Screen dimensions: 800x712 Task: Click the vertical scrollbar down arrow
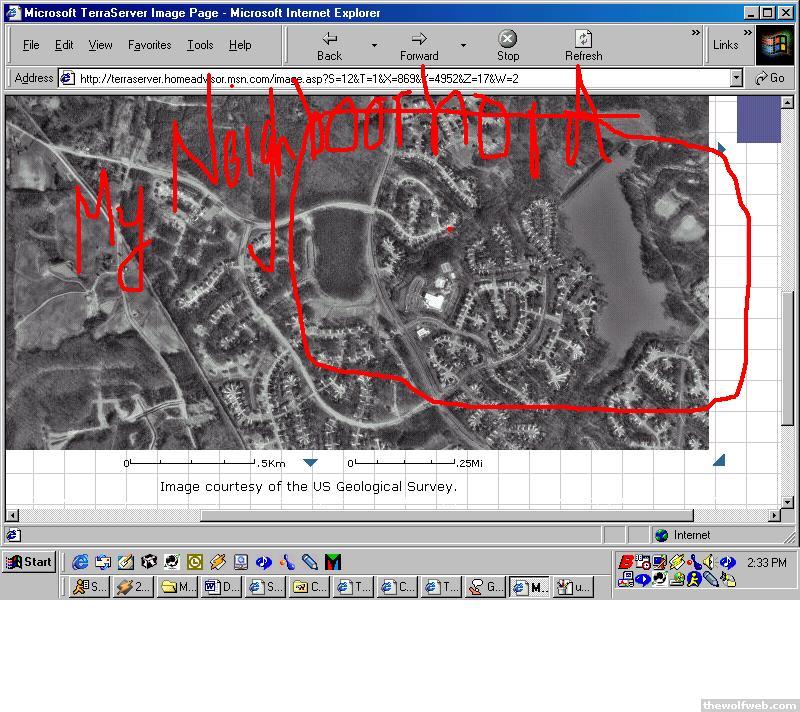point(788,500)
